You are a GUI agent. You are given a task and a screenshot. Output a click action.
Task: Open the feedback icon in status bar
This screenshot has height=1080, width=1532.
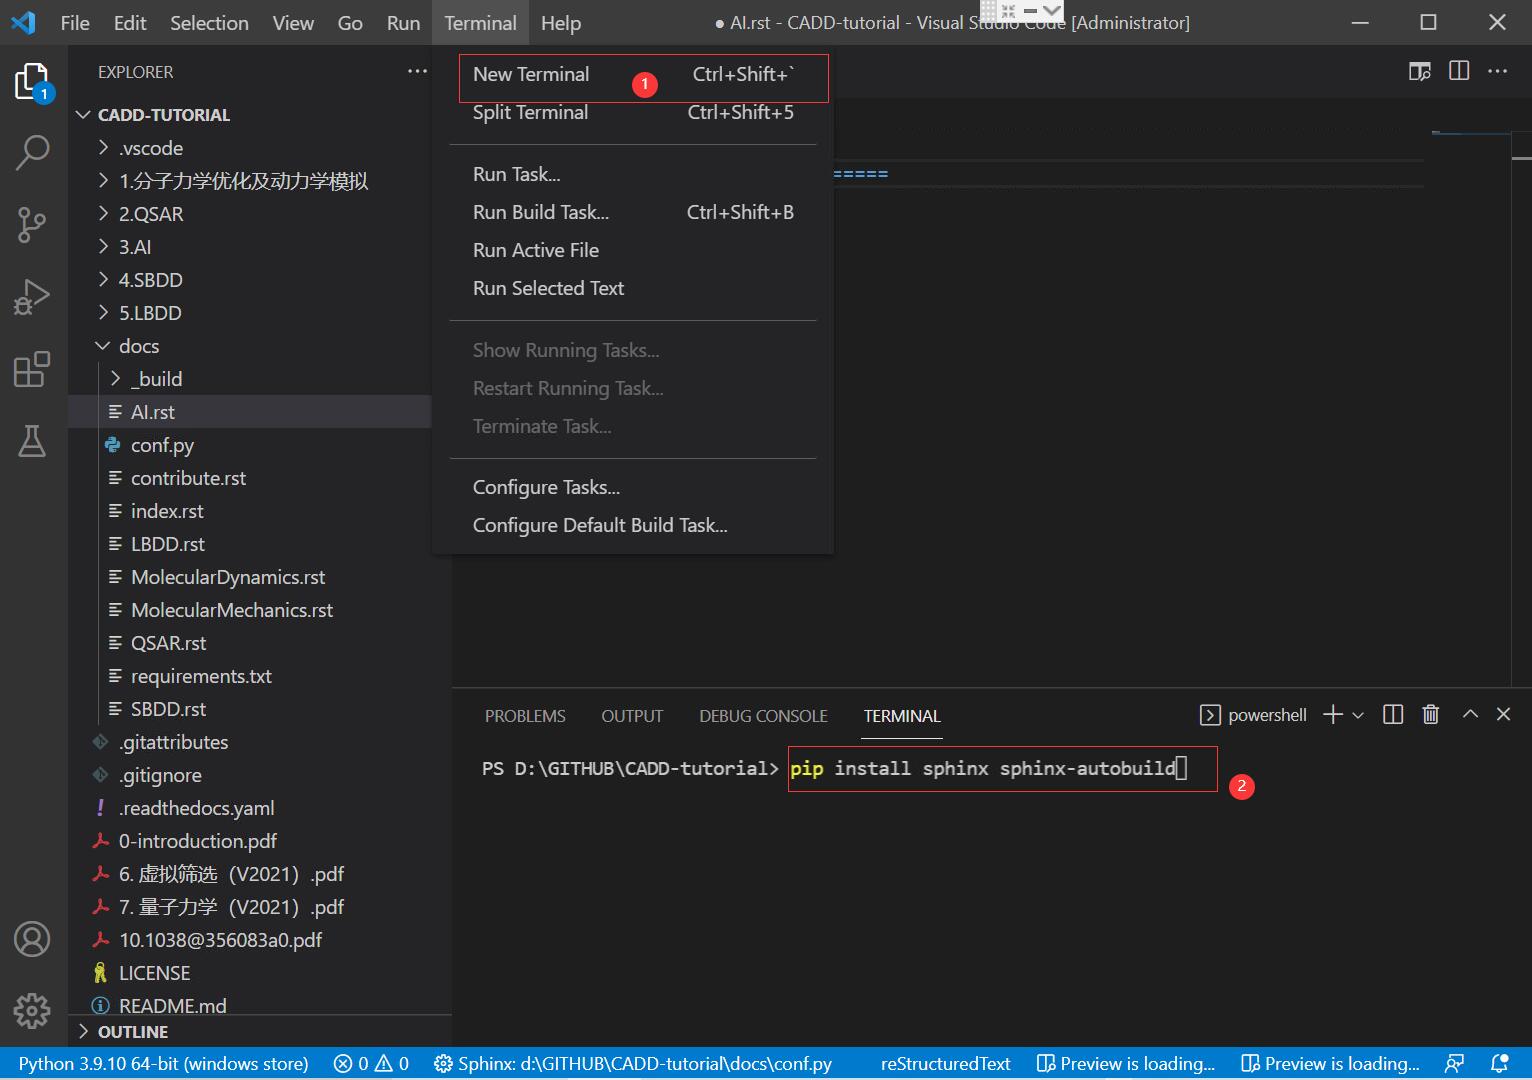pos(1455,1063)
